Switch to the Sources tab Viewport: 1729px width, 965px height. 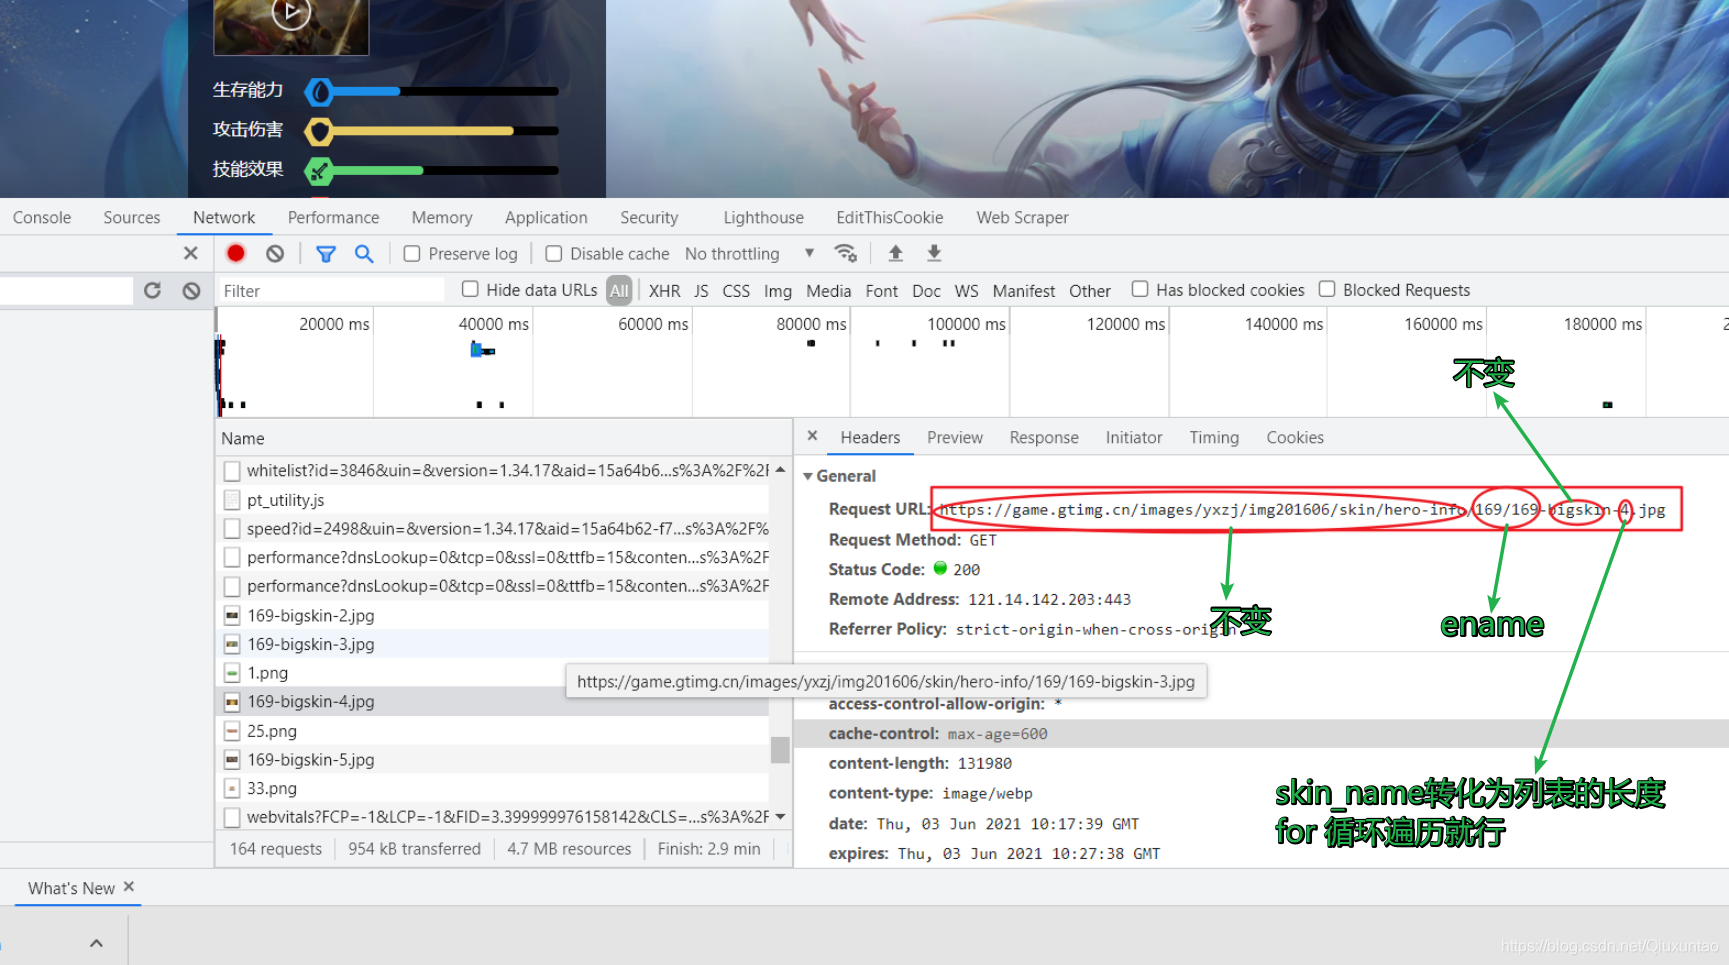(x=132, y=217)
